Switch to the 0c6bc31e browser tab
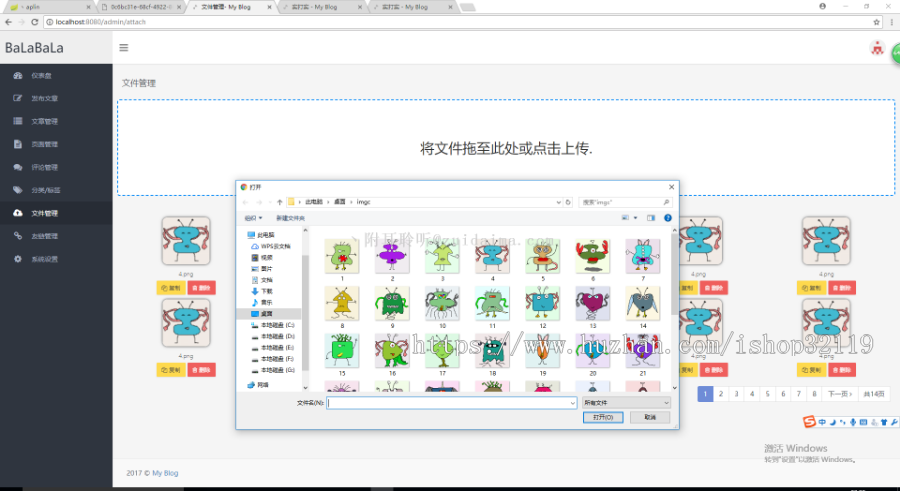The height and width of the screenshot is (491, 900). pyautogui.click(x=141, y=7)
